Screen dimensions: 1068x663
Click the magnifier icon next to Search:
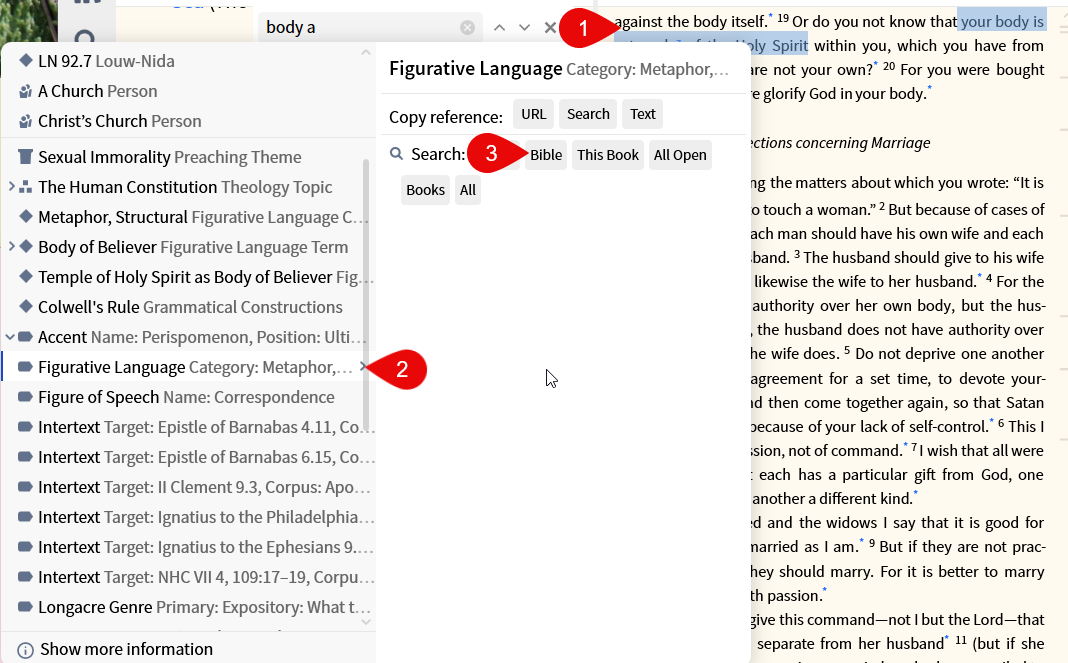point(396,154)
